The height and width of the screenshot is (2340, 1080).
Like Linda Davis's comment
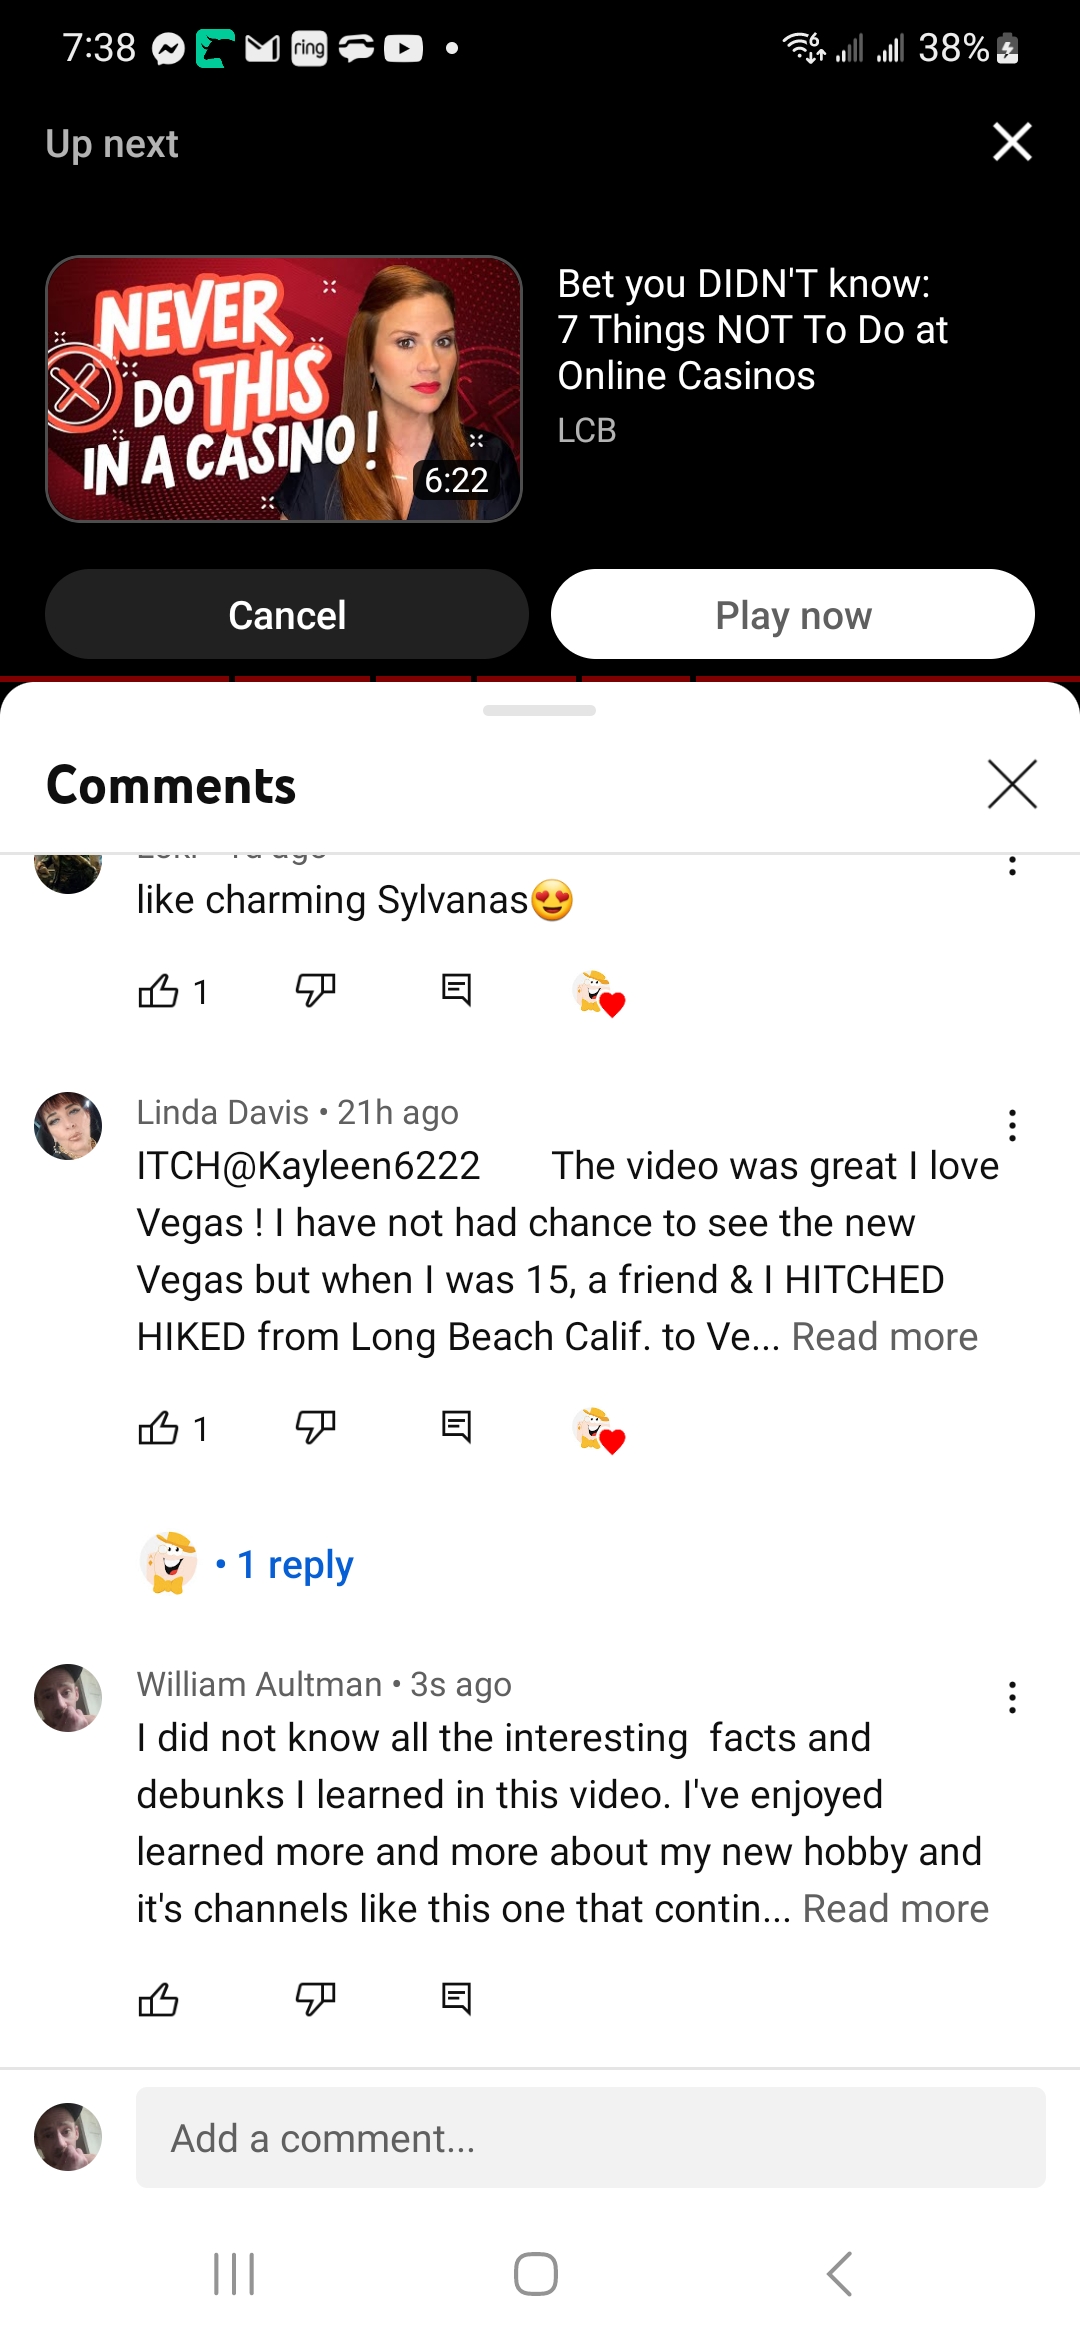(158, 1428)
